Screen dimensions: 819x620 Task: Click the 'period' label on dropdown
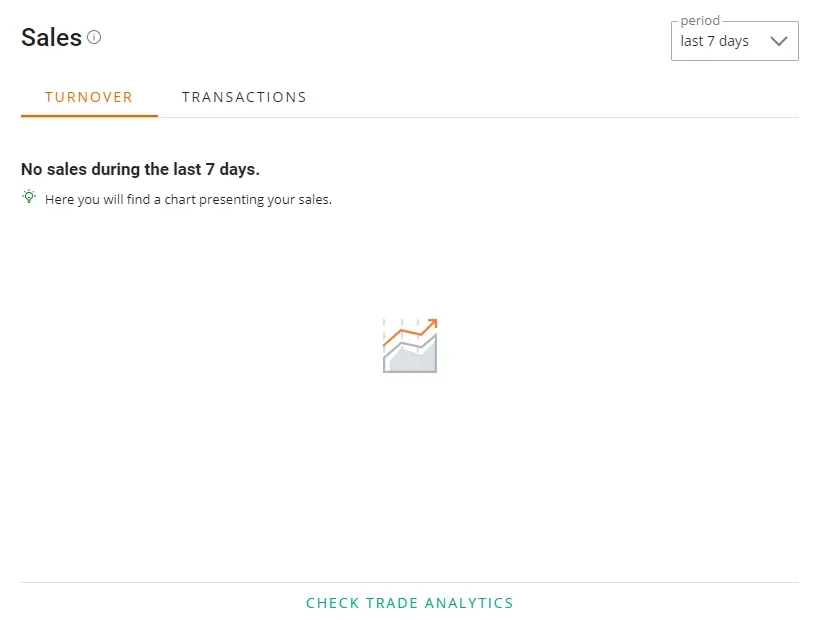pos(700,21)
